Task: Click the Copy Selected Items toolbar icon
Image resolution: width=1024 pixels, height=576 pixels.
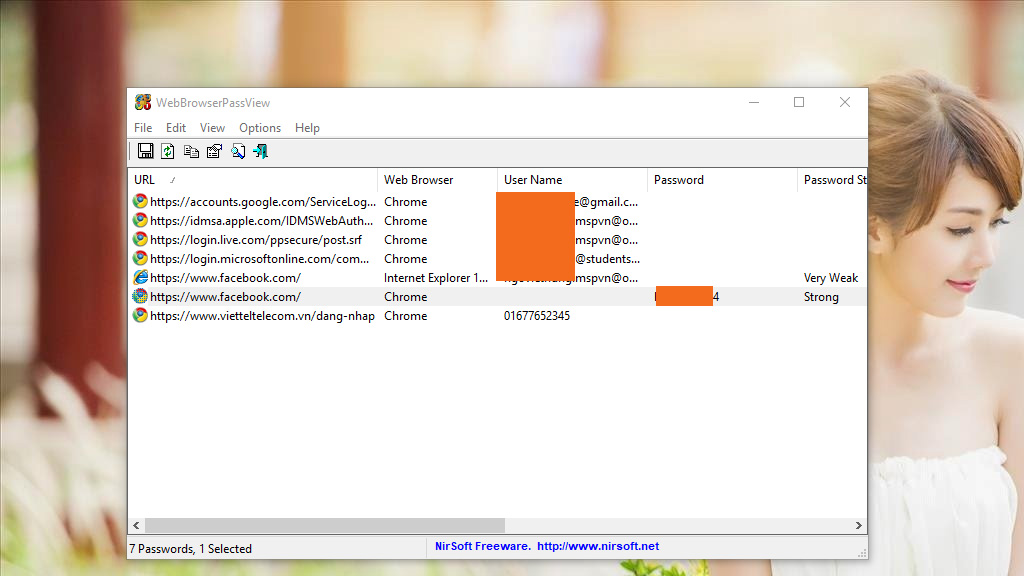Action: click(x=191, y=152)
